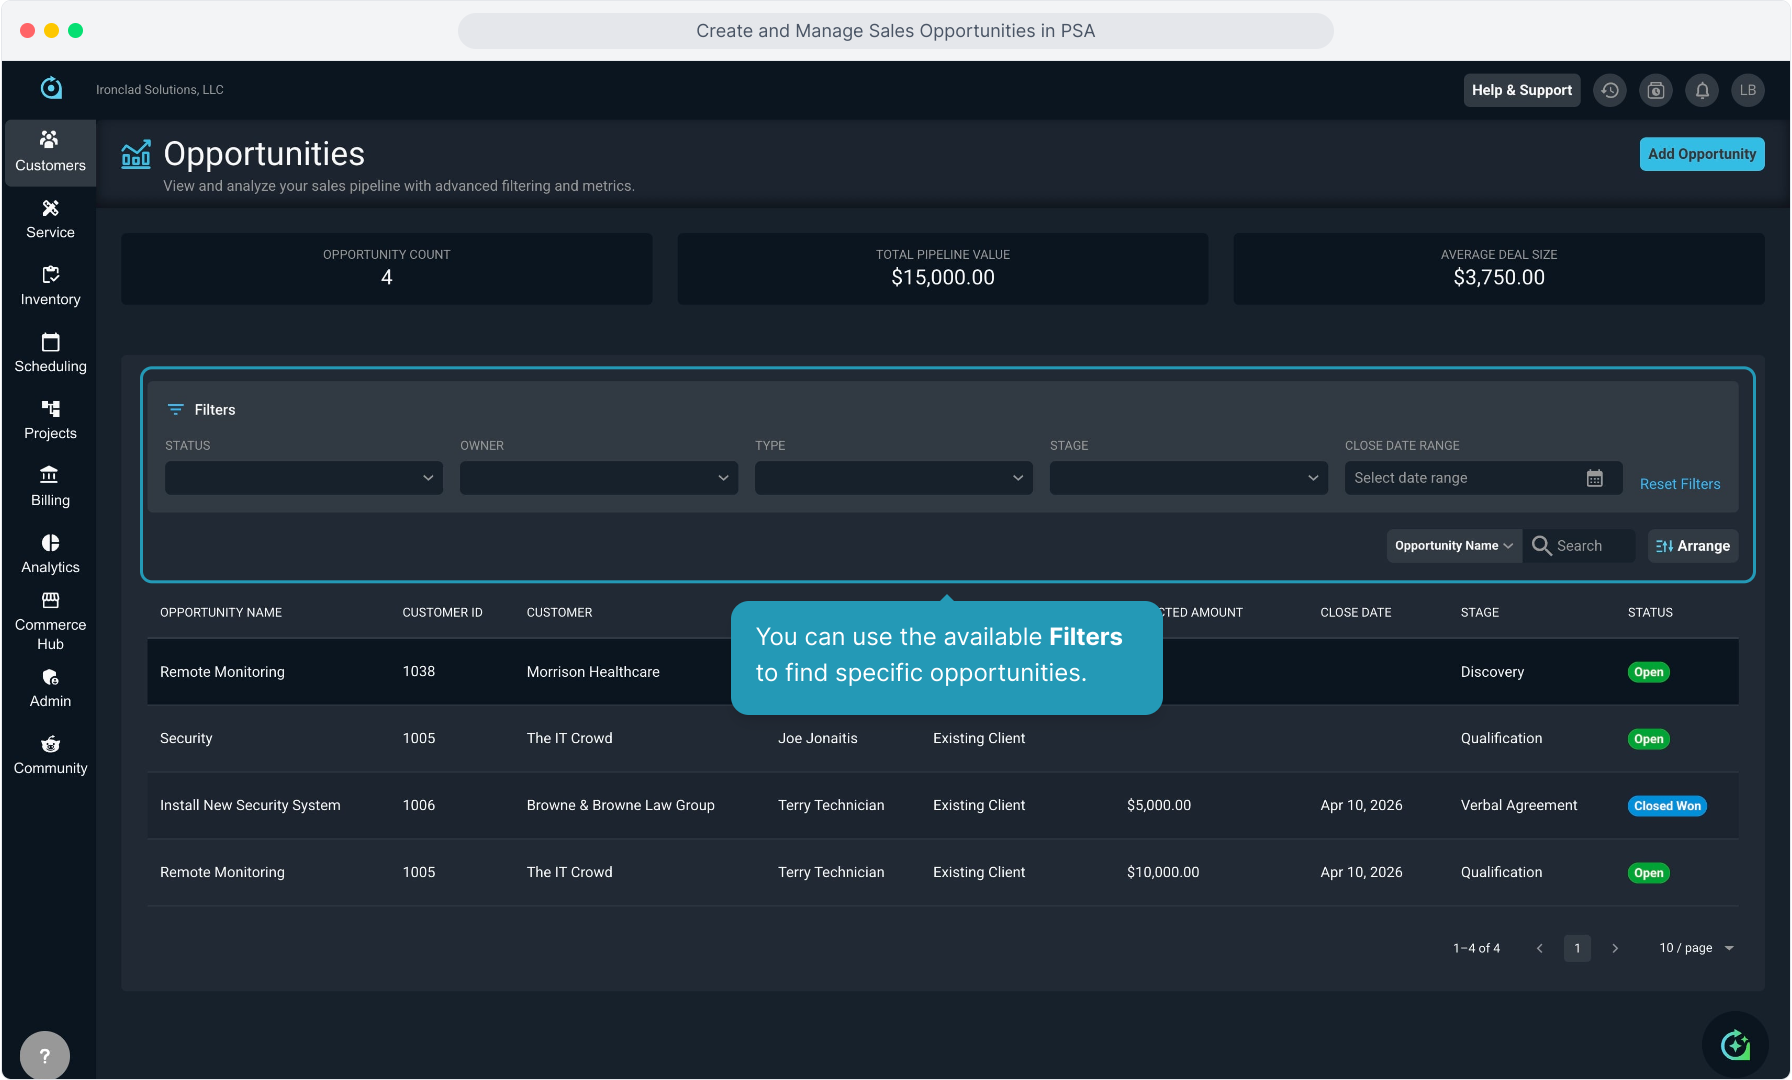This screenshot has width=1792, height=1080.
Task: Focus the Search input field
Action: tap(1592, 546)
